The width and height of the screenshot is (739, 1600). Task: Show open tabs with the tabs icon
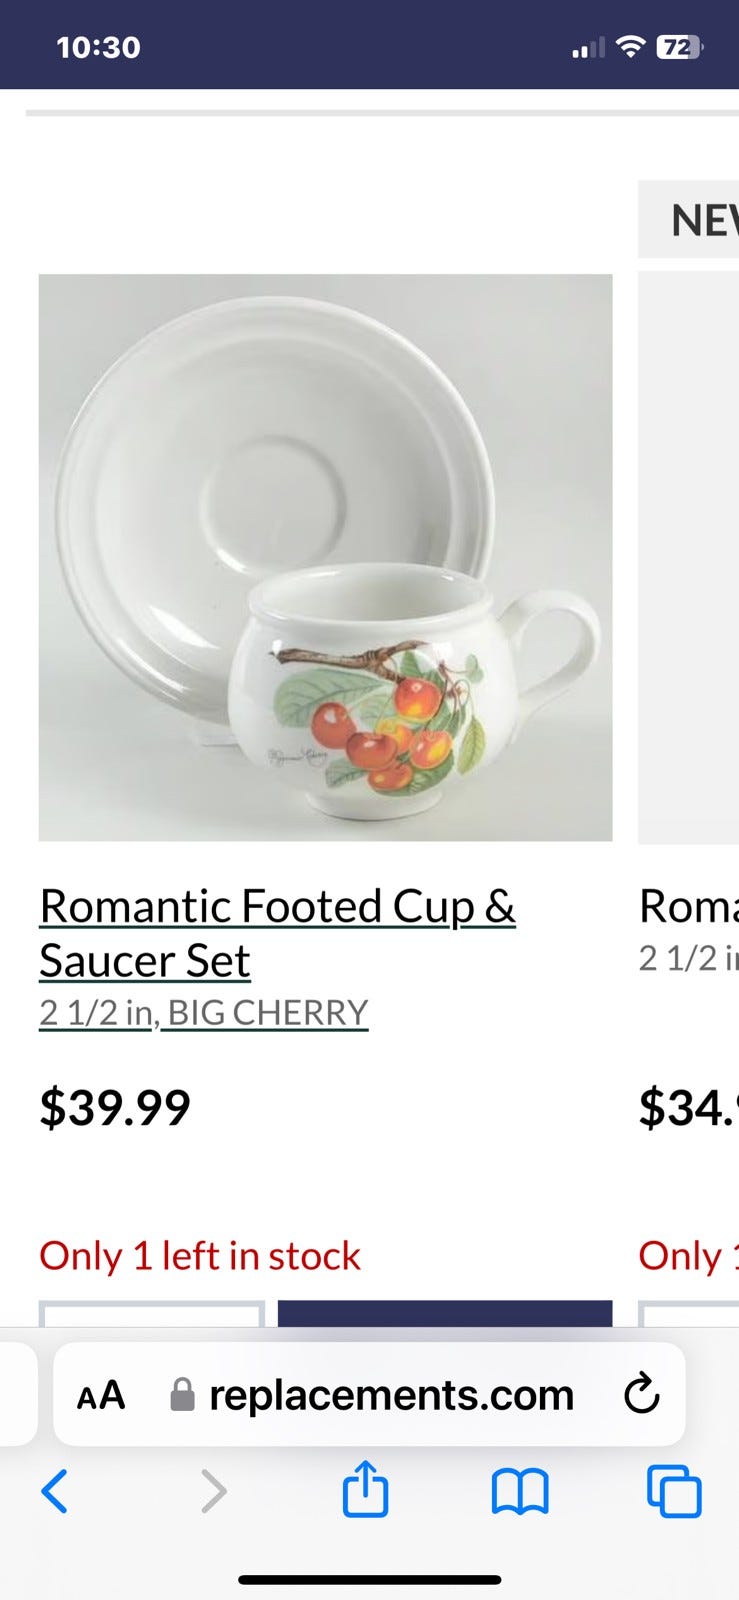[674, 1491]
